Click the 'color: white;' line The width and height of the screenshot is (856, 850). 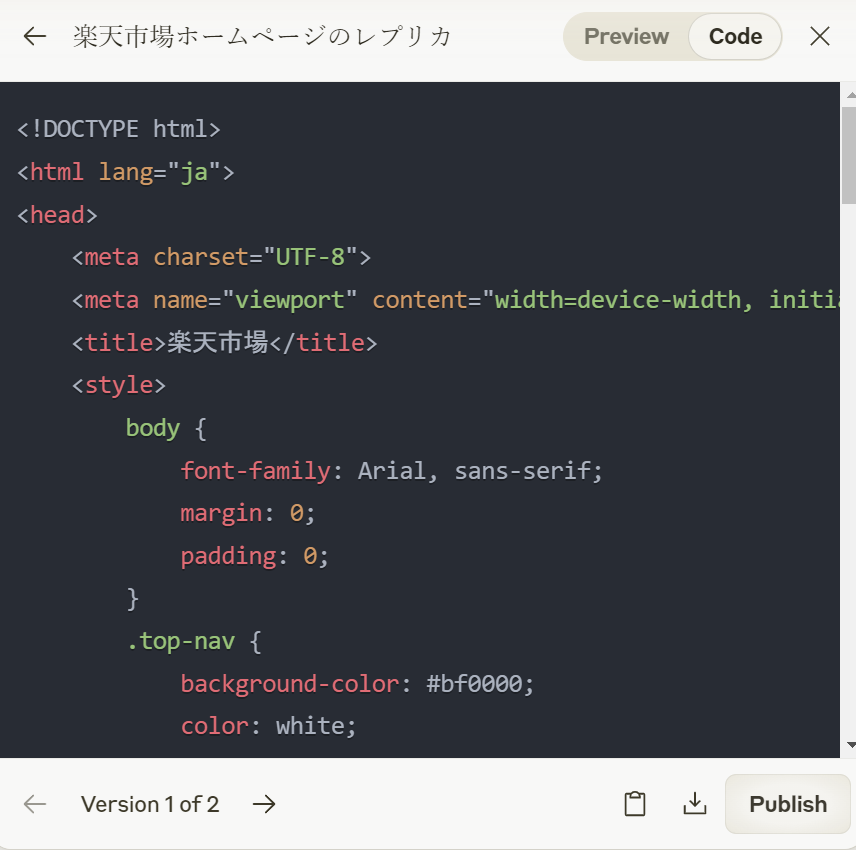pyautogui.click(x=269, y=726)
